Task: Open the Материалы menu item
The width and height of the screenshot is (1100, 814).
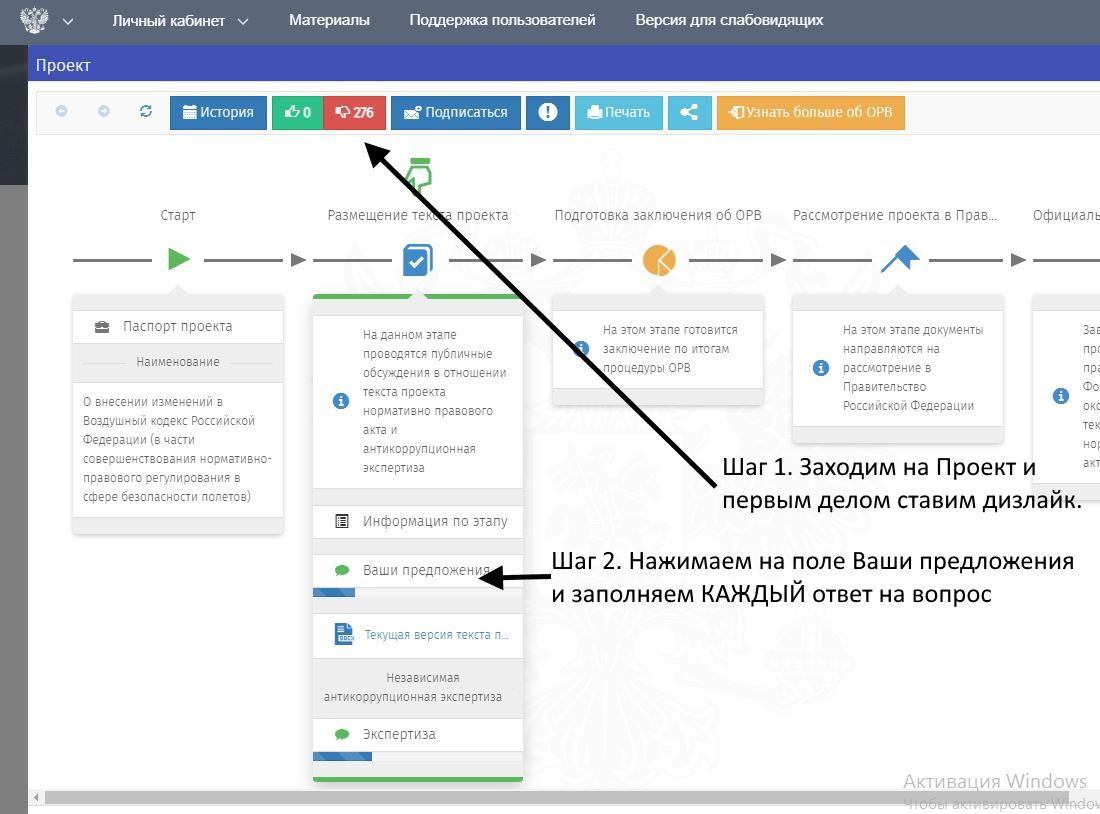Action: coord(329,20)
